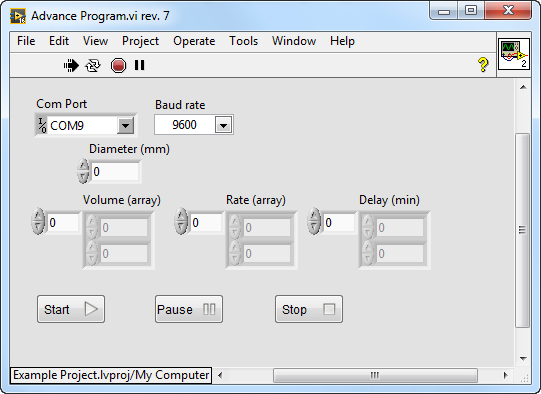Click the horizontal scrollbar thumb
541x394 pixels.
375,375
